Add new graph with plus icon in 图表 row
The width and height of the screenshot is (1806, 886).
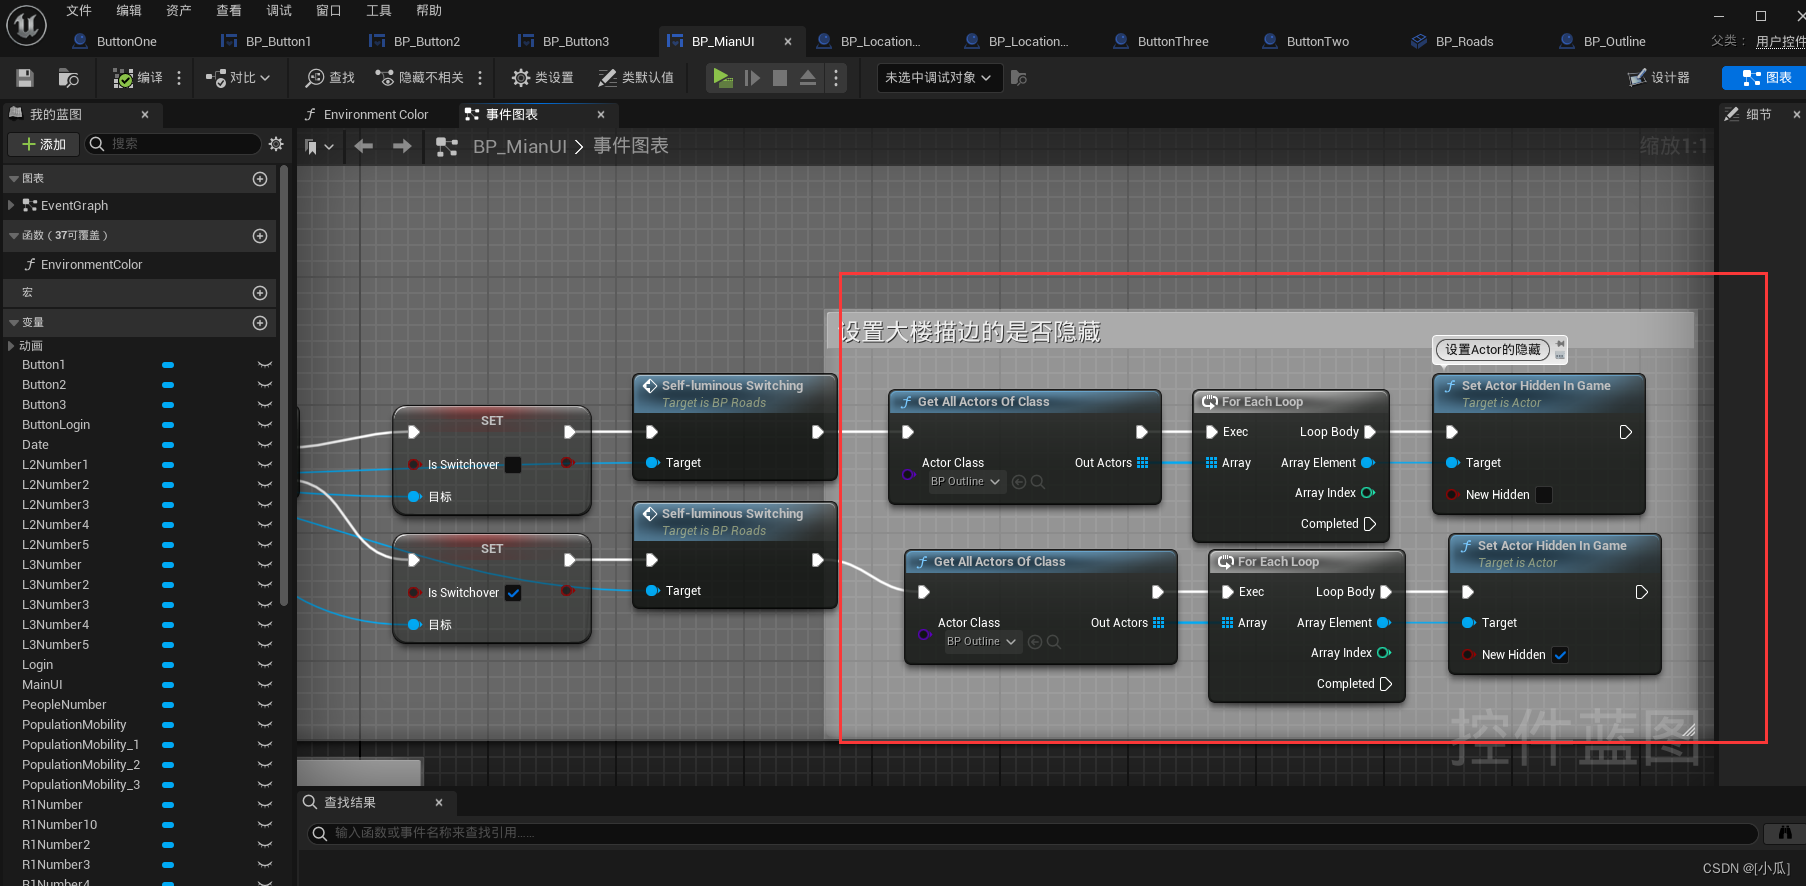260,179
